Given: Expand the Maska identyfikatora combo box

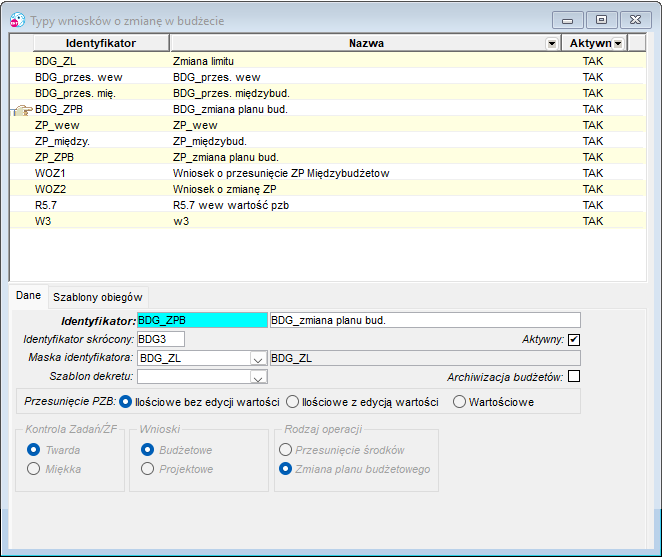Looking at the screenshot, I should pos(258,358).
